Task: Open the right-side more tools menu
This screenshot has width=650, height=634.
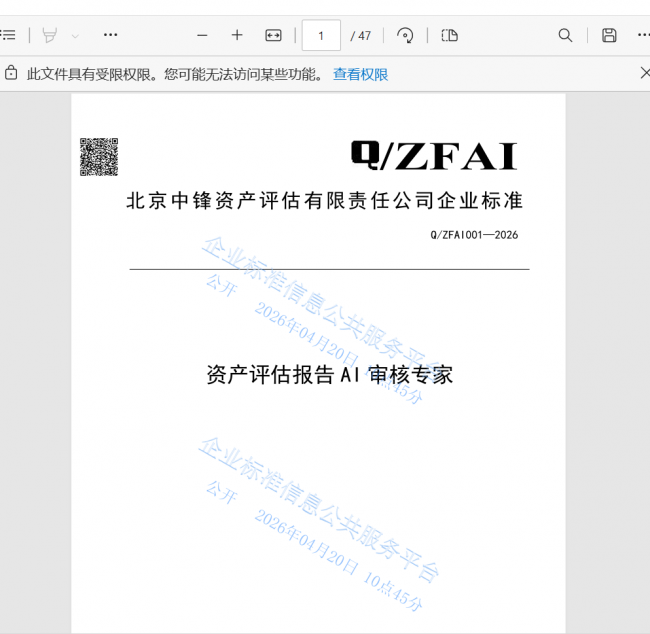Action: pyautogui.click(x=643, y=35)
